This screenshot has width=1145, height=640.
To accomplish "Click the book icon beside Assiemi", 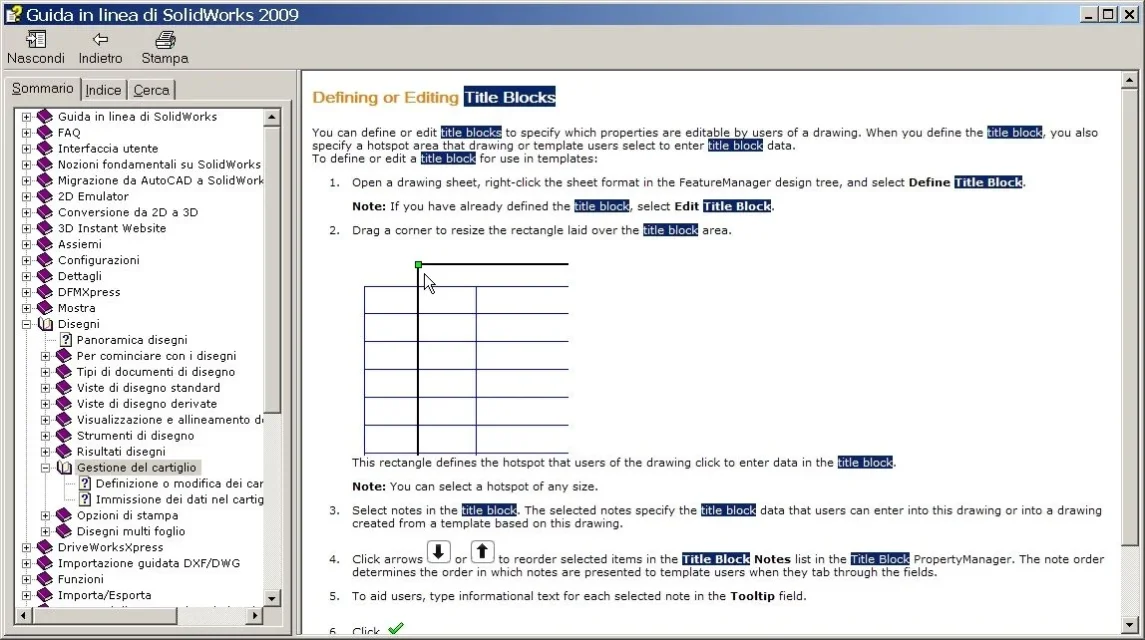I will (x=45, y=244).
